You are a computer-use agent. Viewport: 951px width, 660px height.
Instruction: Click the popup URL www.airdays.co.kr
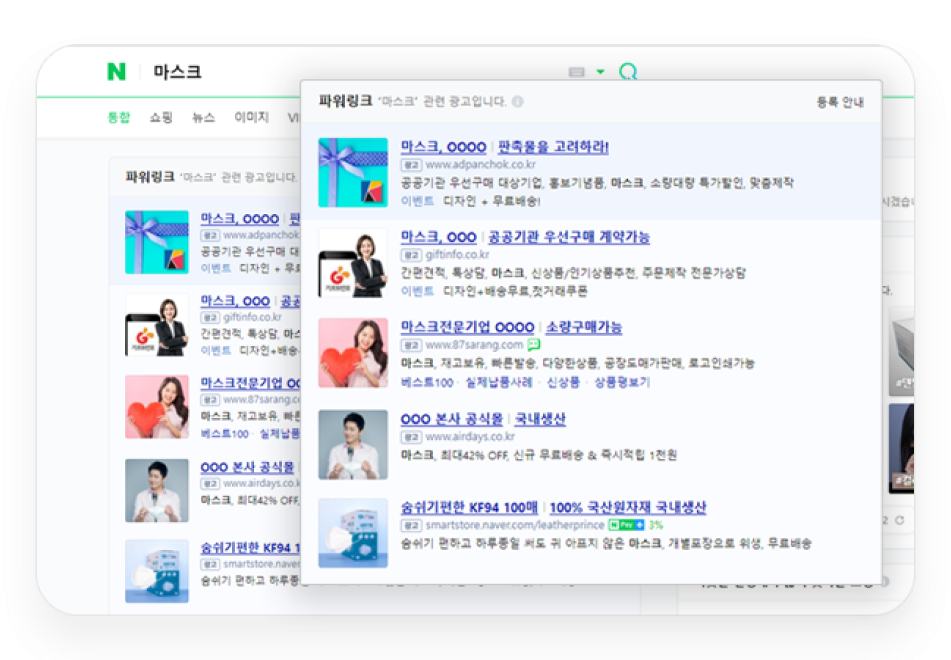tap(470, 436)
